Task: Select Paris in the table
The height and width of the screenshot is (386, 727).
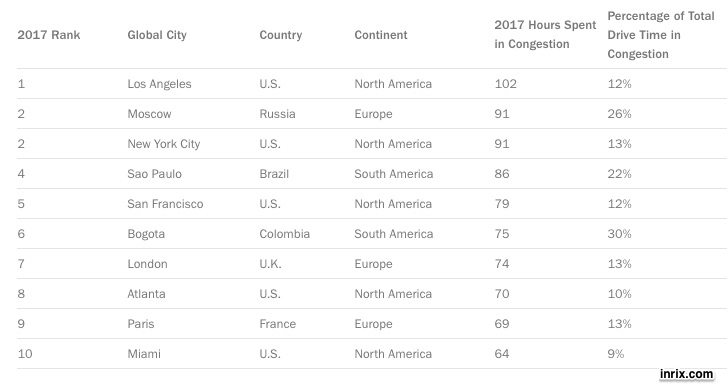Action: 140,324
